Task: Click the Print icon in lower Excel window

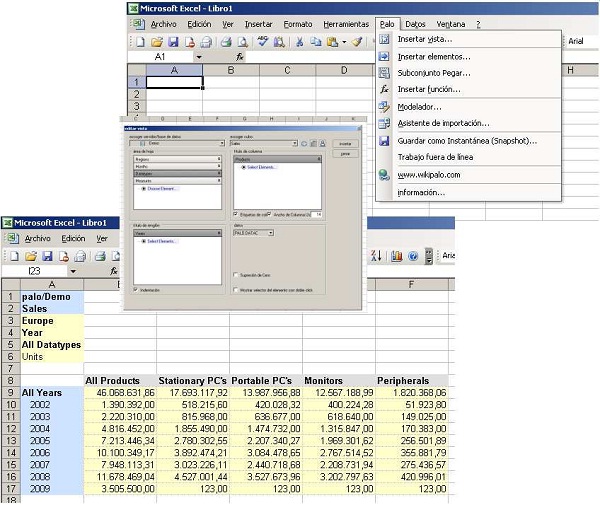Action: coord(100,256)
